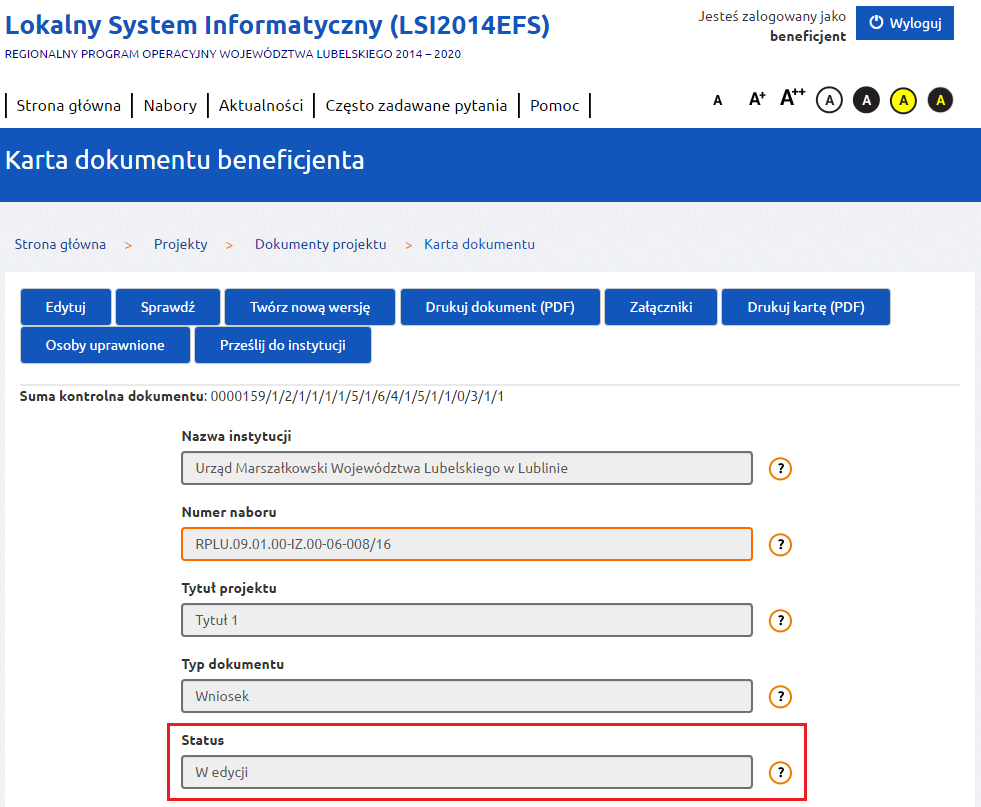Click the Tytuł projektu field
Image resolution: width=981 pixels, height=807 pixels.
tap(467, 620)
